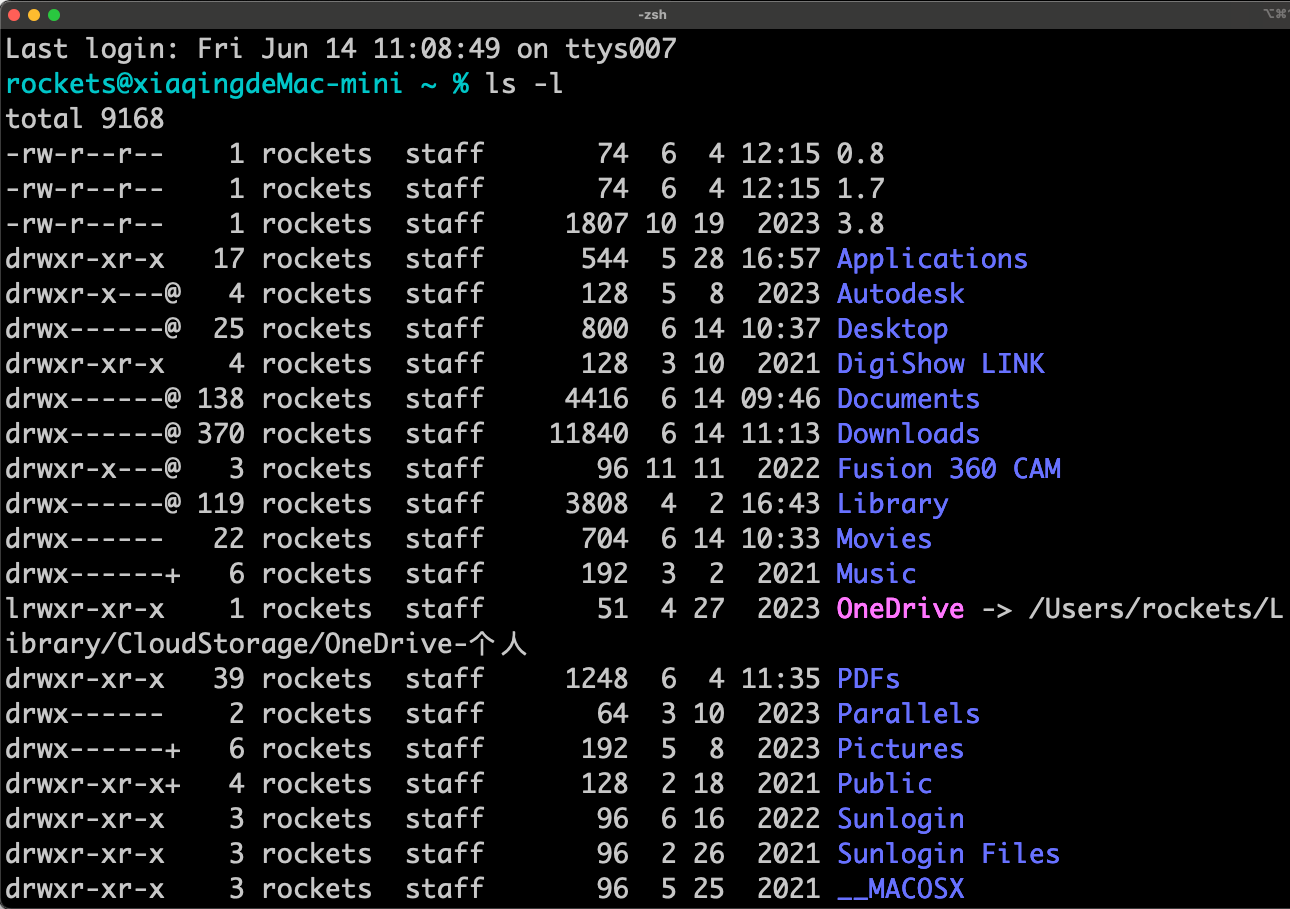This screenshot has height=909, width=1290.
Task: Click the red close window button
Action: tap(14, 14)
